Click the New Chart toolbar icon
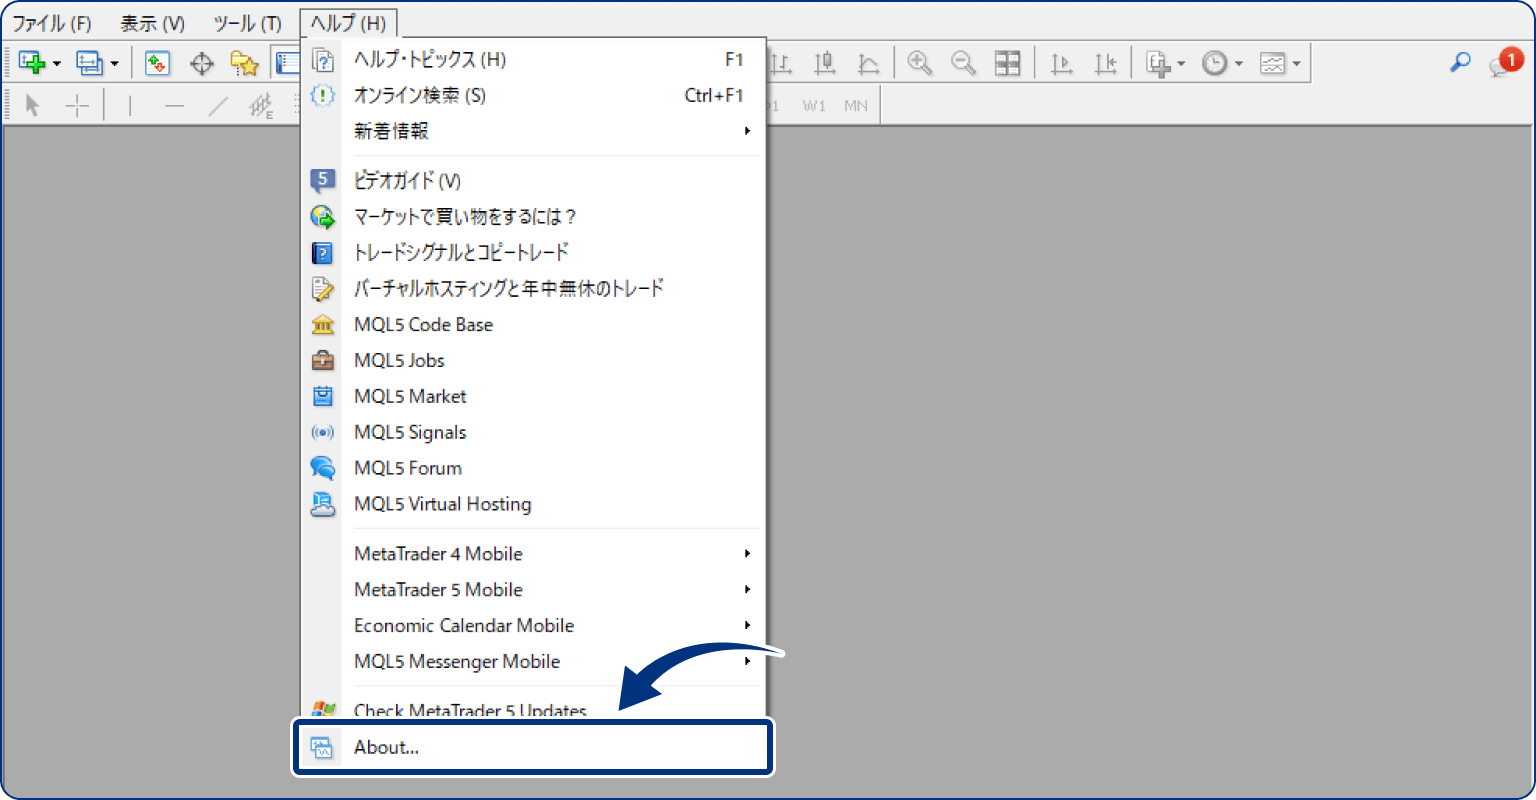 tap(32, 63)
